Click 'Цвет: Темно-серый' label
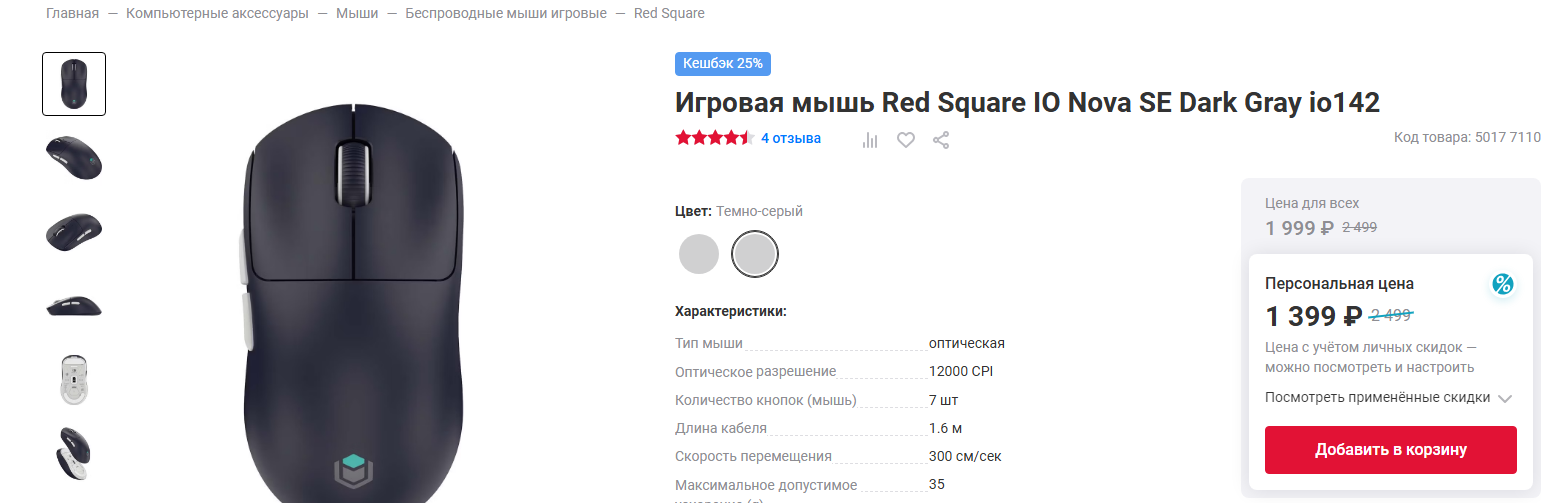Screen dimensions: 1541x503 pyautogui.click(x=739, y=211)
